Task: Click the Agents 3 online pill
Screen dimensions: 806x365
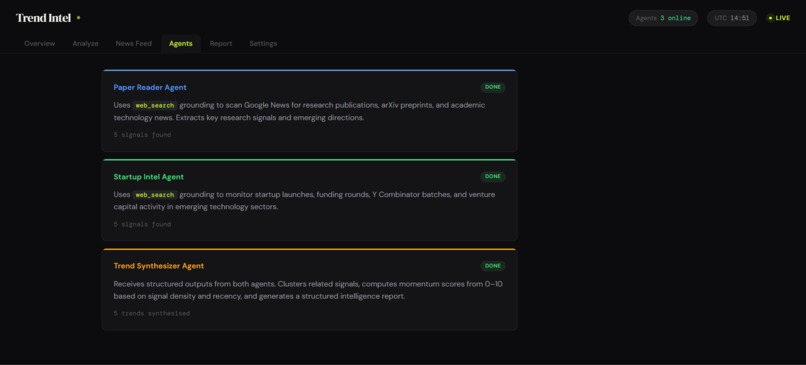Action: 663,18
